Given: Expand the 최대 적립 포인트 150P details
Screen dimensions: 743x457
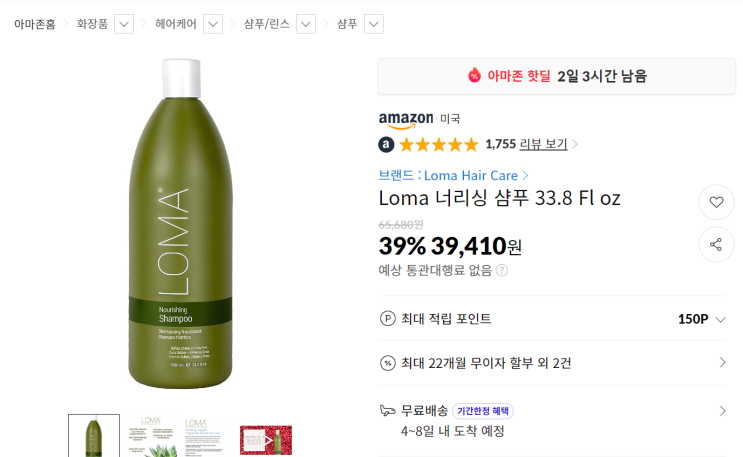Looking at the screenshot, I should point(720,319).
